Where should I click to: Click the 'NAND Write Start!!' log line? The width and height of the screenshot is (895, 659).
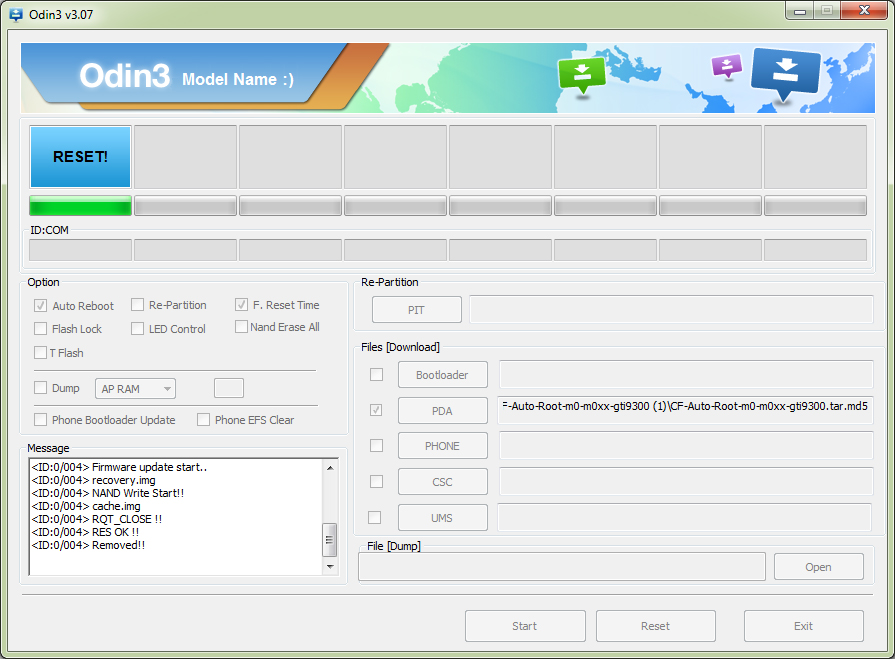pyautogui.click(x=108, y=493)
